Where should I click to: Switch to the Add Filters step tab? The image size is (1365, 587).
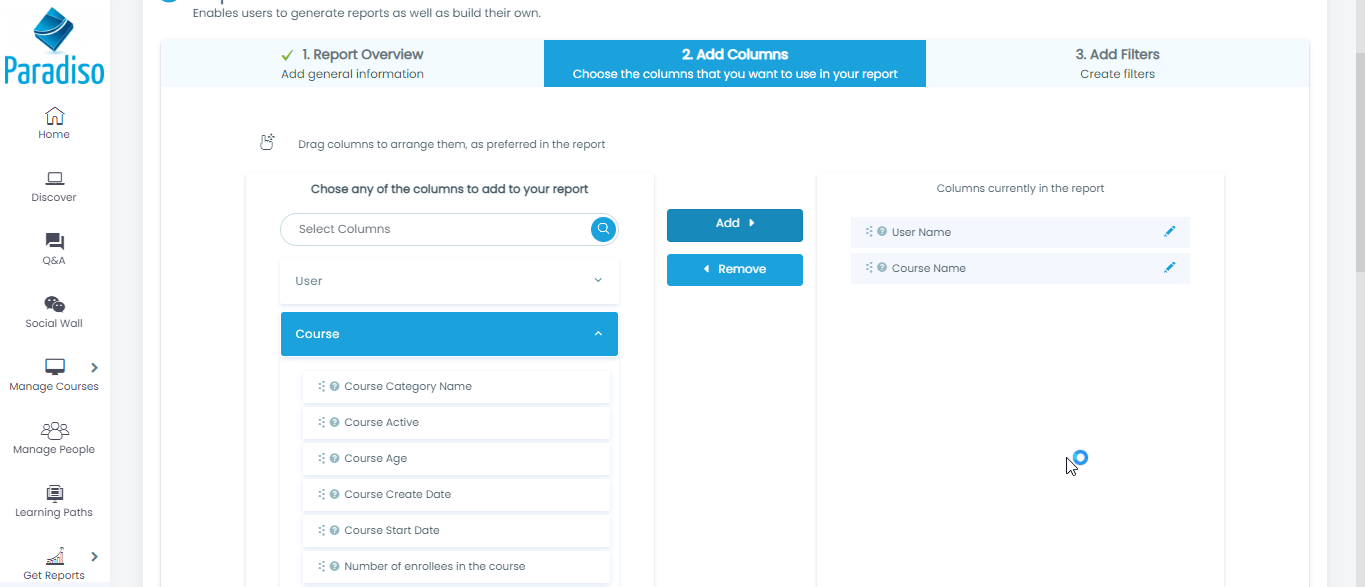tap(1117, 63)
